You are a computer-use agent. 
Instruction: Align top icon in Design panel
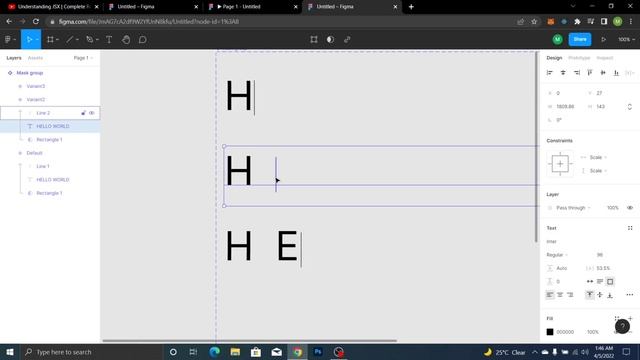pyautogui.click(x=589, y=73)
